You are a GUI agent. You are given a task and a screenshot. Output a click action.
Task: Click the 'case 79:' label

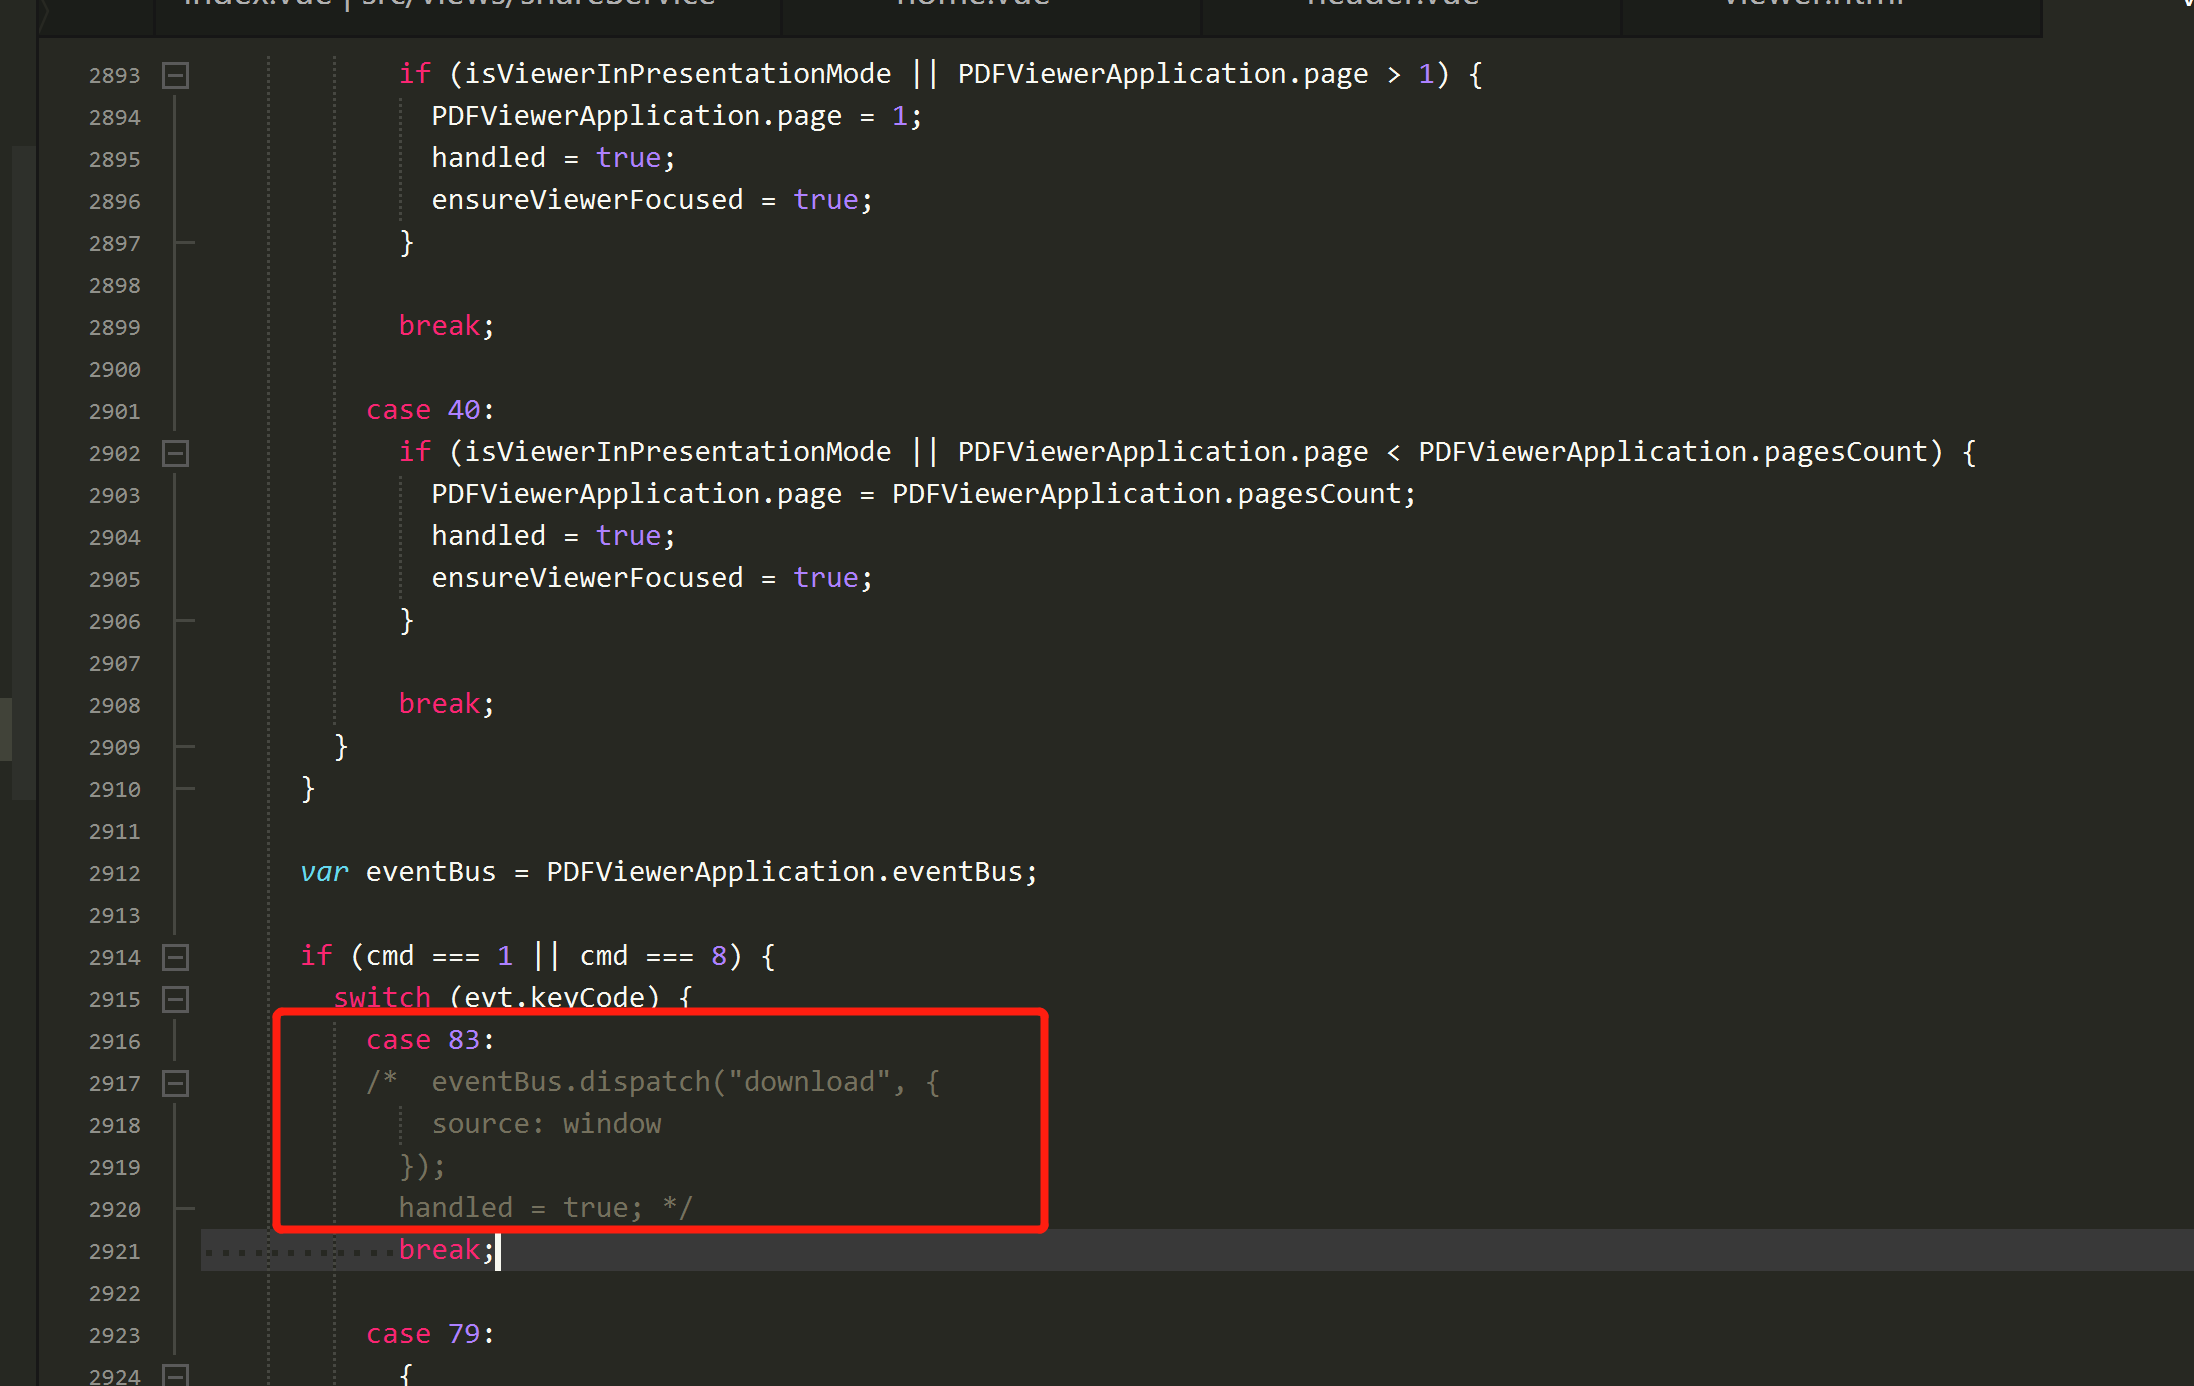(430, 1334)
